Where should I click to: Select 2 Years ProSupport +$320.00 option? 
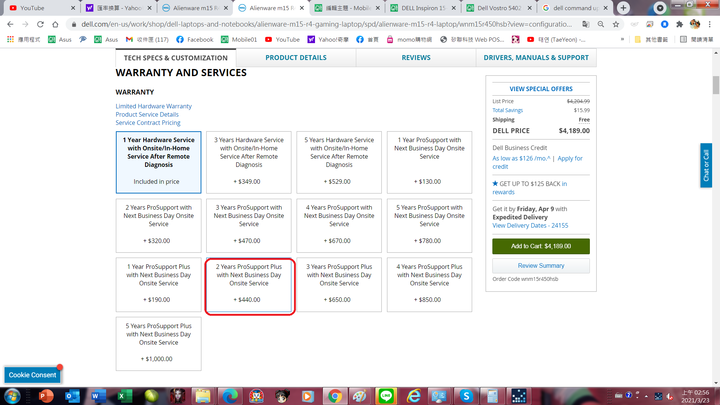click(158, 225)
